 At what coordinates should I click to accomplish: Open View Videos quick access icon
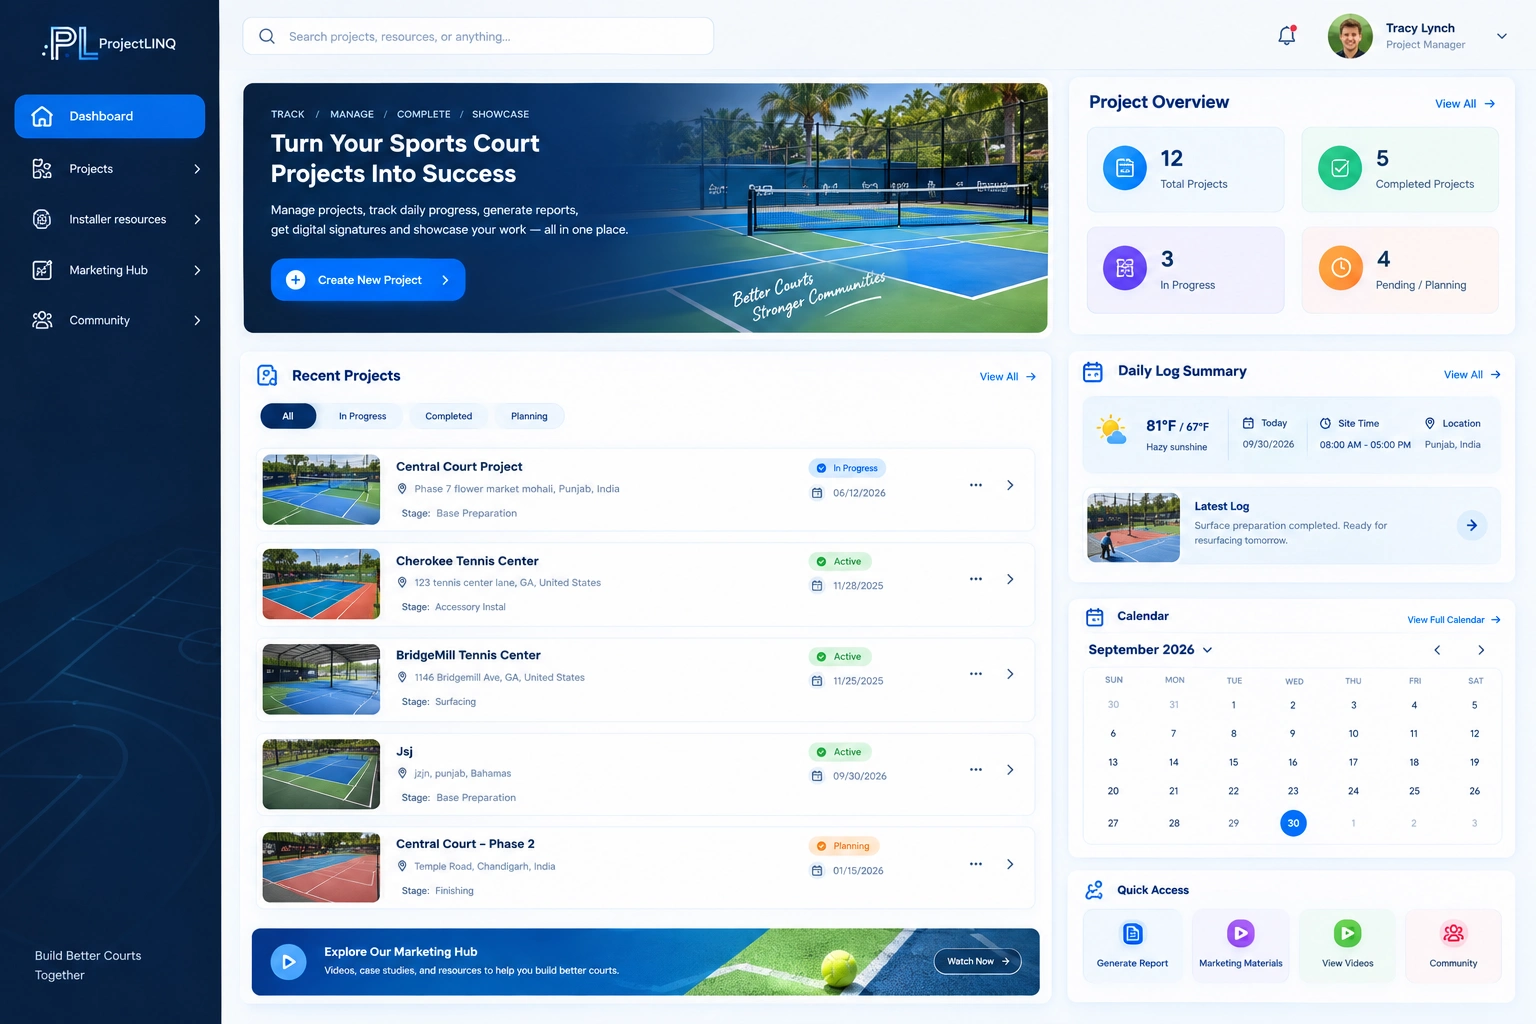coord(1347,934)
